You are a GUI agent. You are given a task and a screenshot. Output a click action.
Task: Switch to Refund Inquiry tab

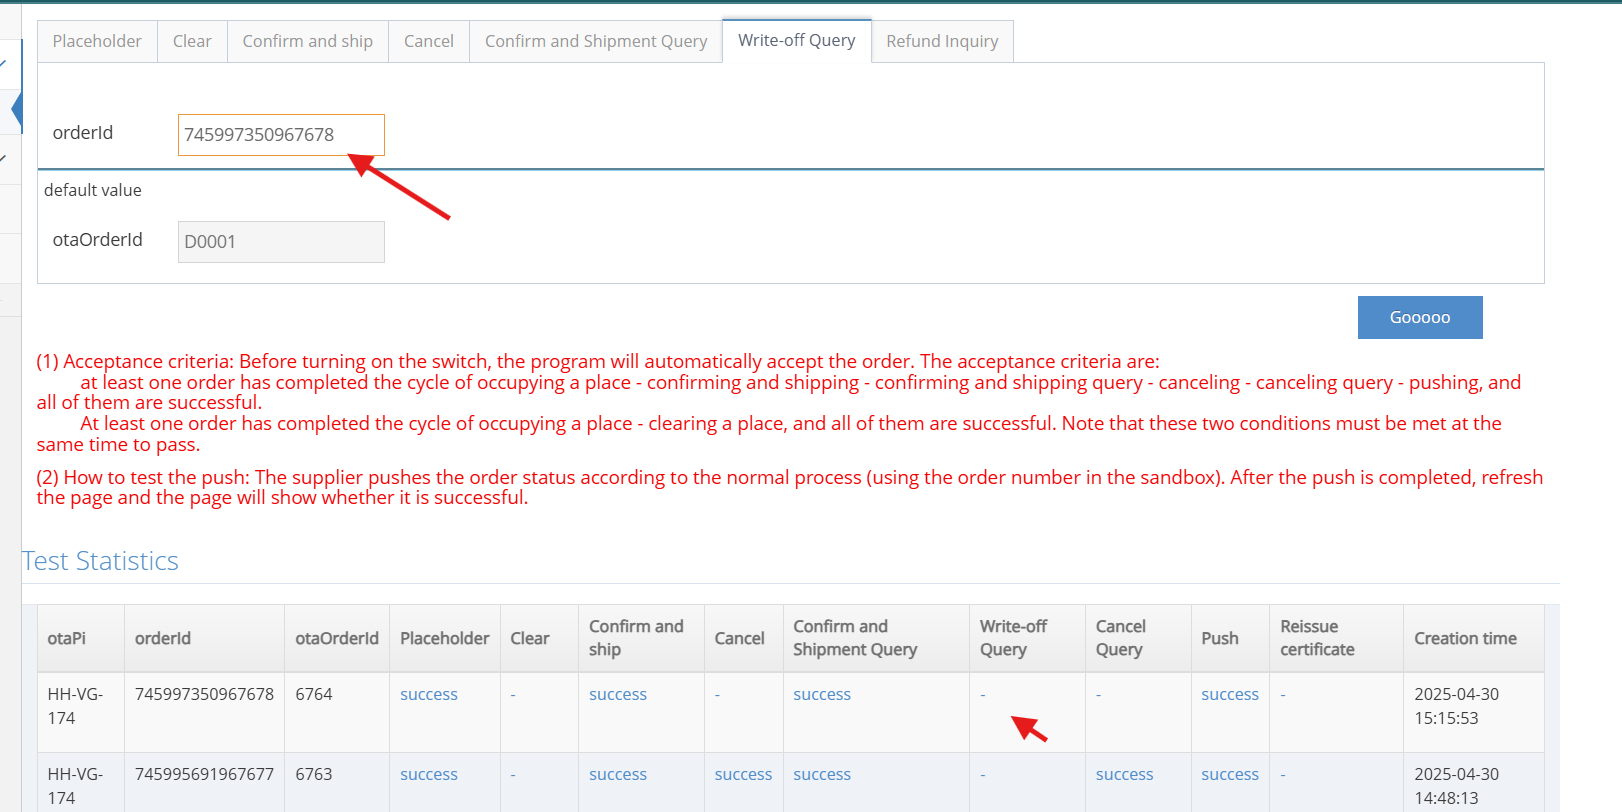(941, 41)
